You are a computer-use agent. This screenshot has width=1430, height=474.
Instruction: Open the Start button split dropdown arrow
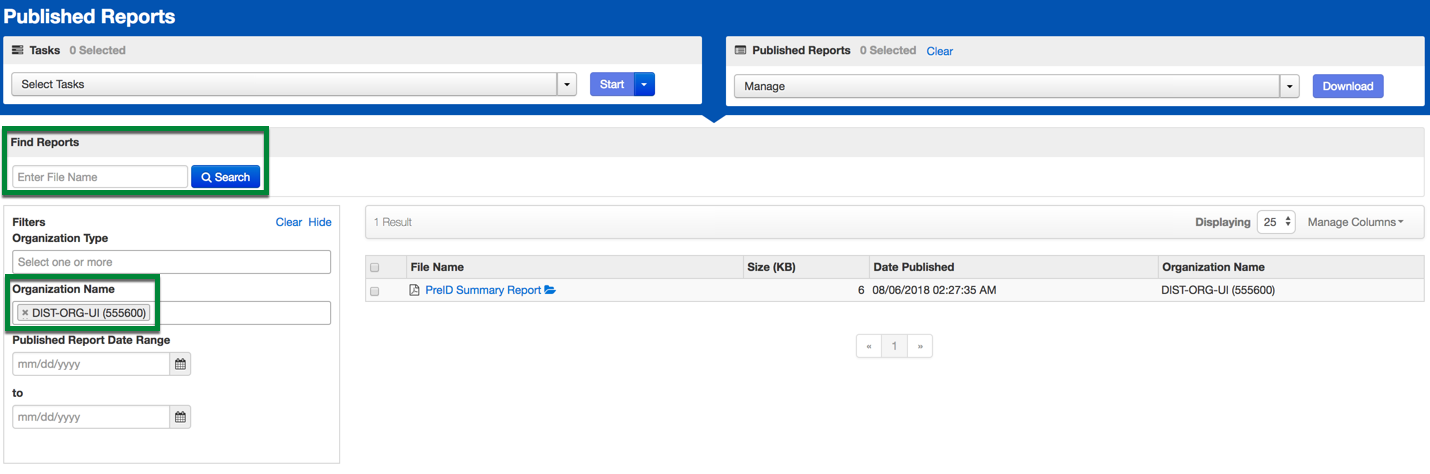pyautogui.click(x=645, y=85)
